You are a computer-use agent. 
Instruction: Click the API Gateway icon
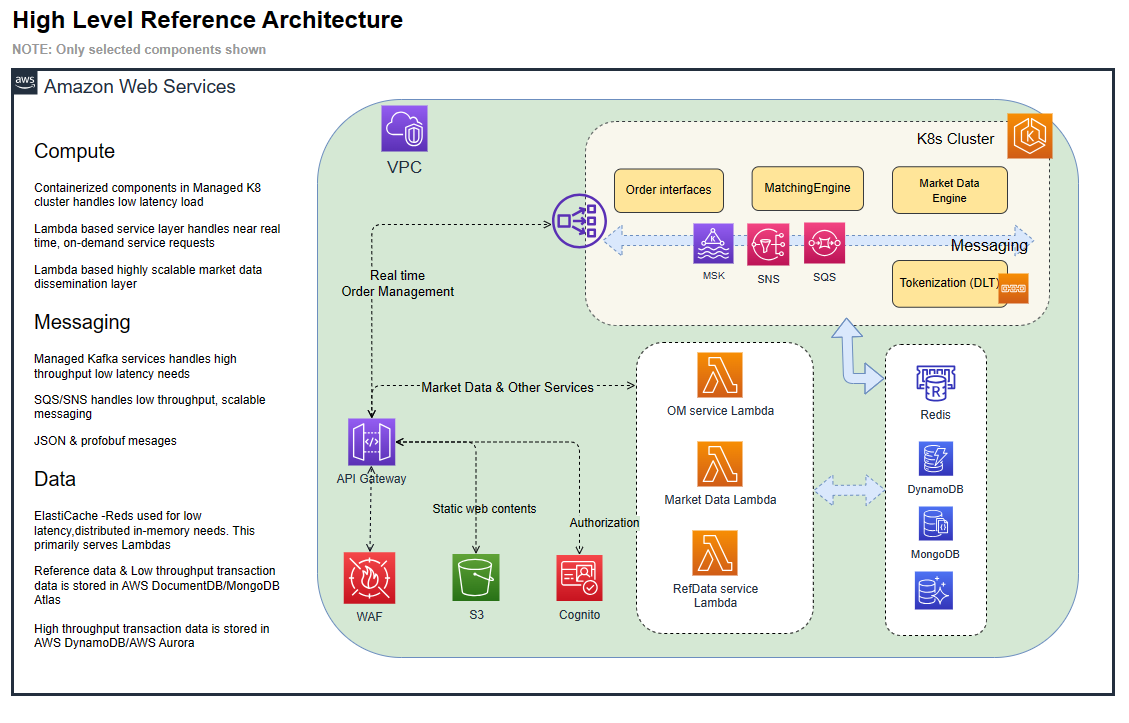click(372, 442)
